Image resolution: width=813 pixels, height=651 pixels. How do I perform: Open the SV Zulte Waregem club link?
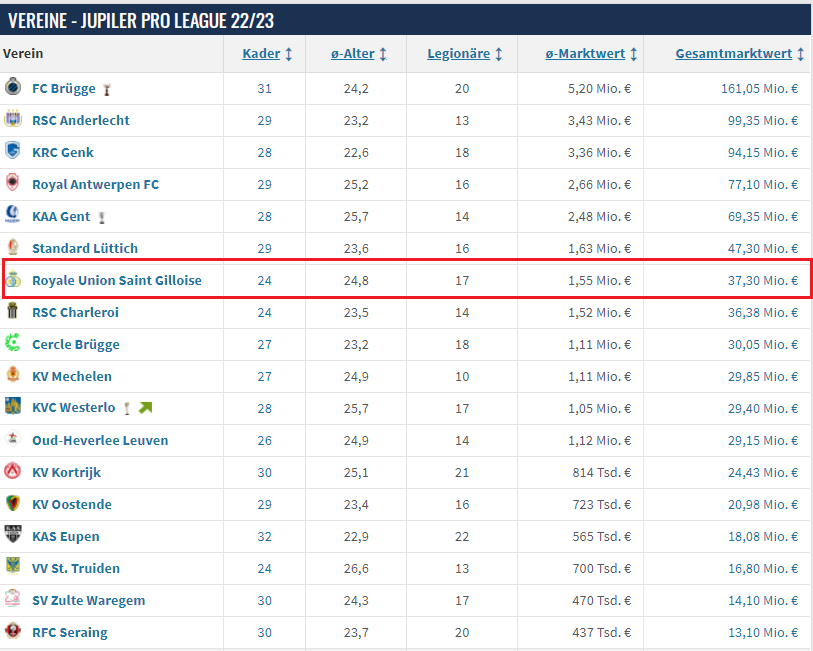click(x=89, y=601)
